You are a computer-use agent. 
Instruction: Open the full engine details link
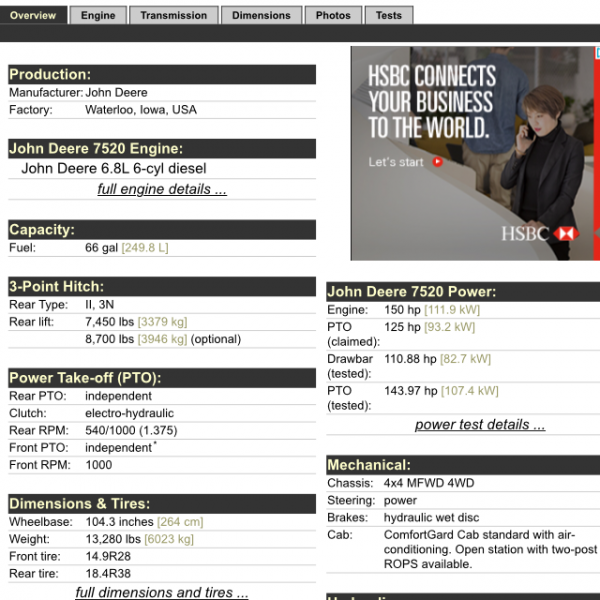pos(162,189)
